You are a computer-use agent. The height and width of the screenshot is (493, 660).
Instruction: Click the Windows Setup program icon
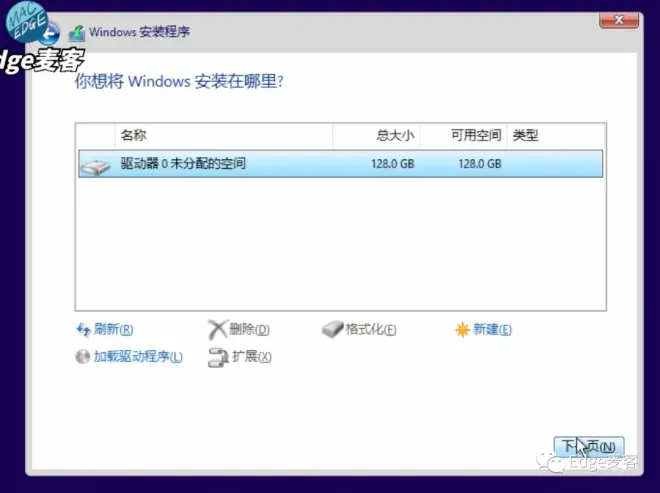(x=77, y=33)
